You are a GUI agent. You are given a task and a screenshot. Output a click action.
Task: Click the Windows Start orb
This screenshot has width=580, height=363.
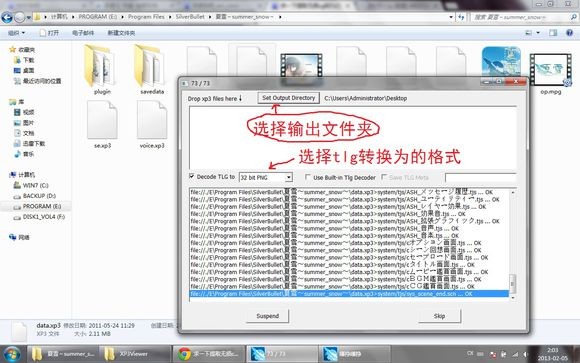tap(13, 354)
